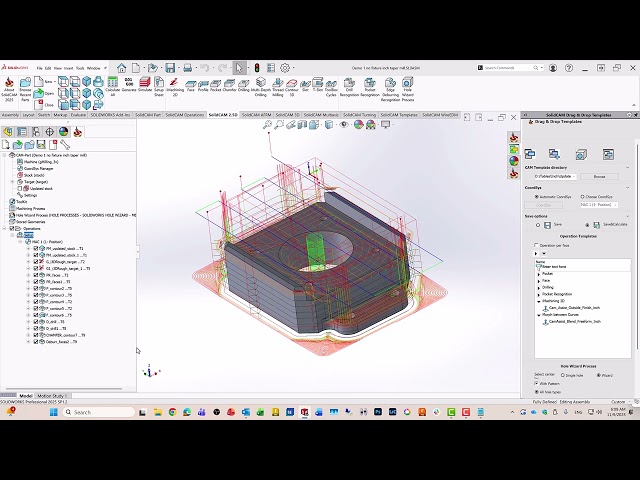Open the SolidCAM Manager tab in tree panel

(78, 131)
